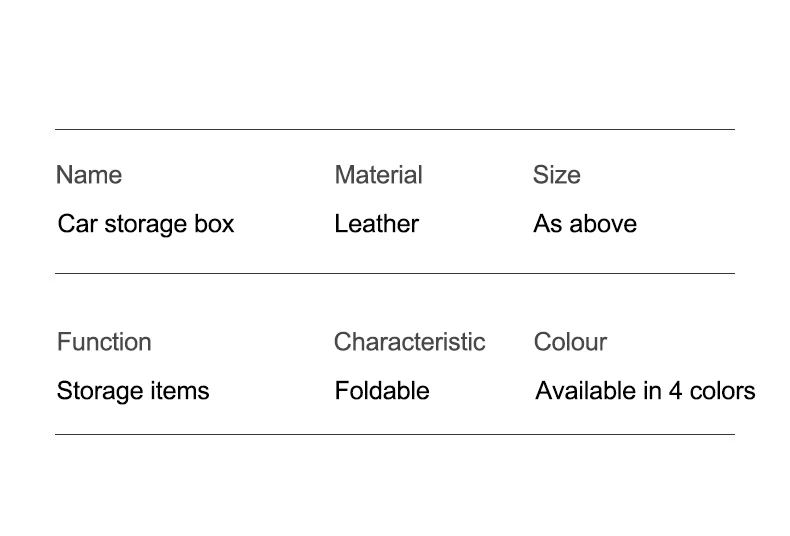The image size is (790, 536).
Task: Click the Name column heading
Action: pyautogui.click(x=89, y=175)
